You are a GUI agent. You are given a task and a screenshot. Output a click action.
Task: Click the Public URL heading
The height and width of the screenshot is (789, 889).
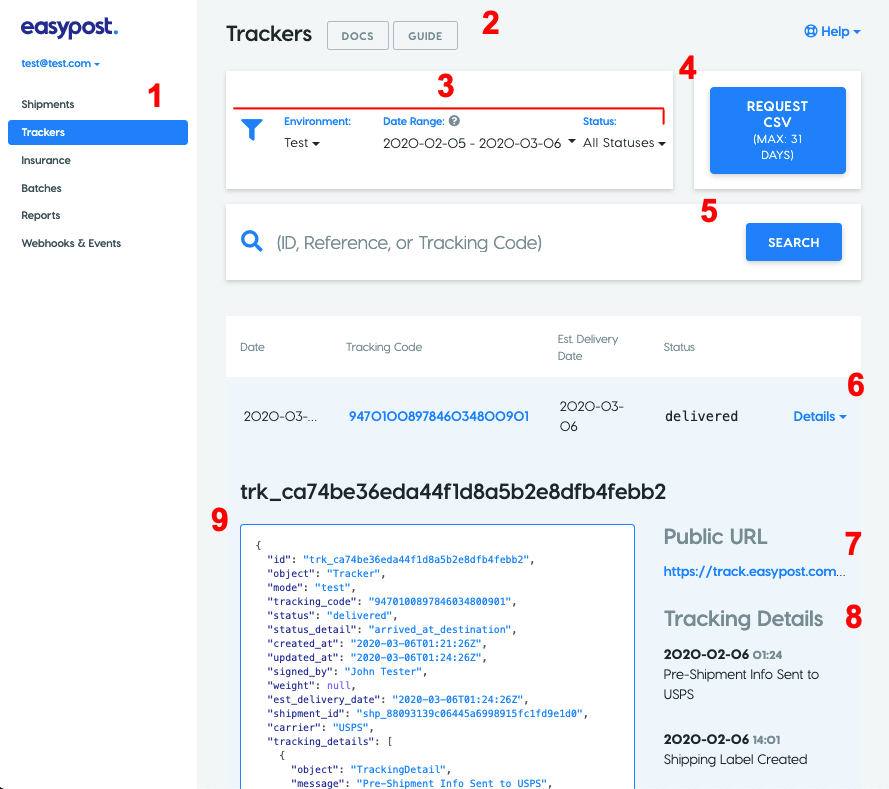[716, 537]
